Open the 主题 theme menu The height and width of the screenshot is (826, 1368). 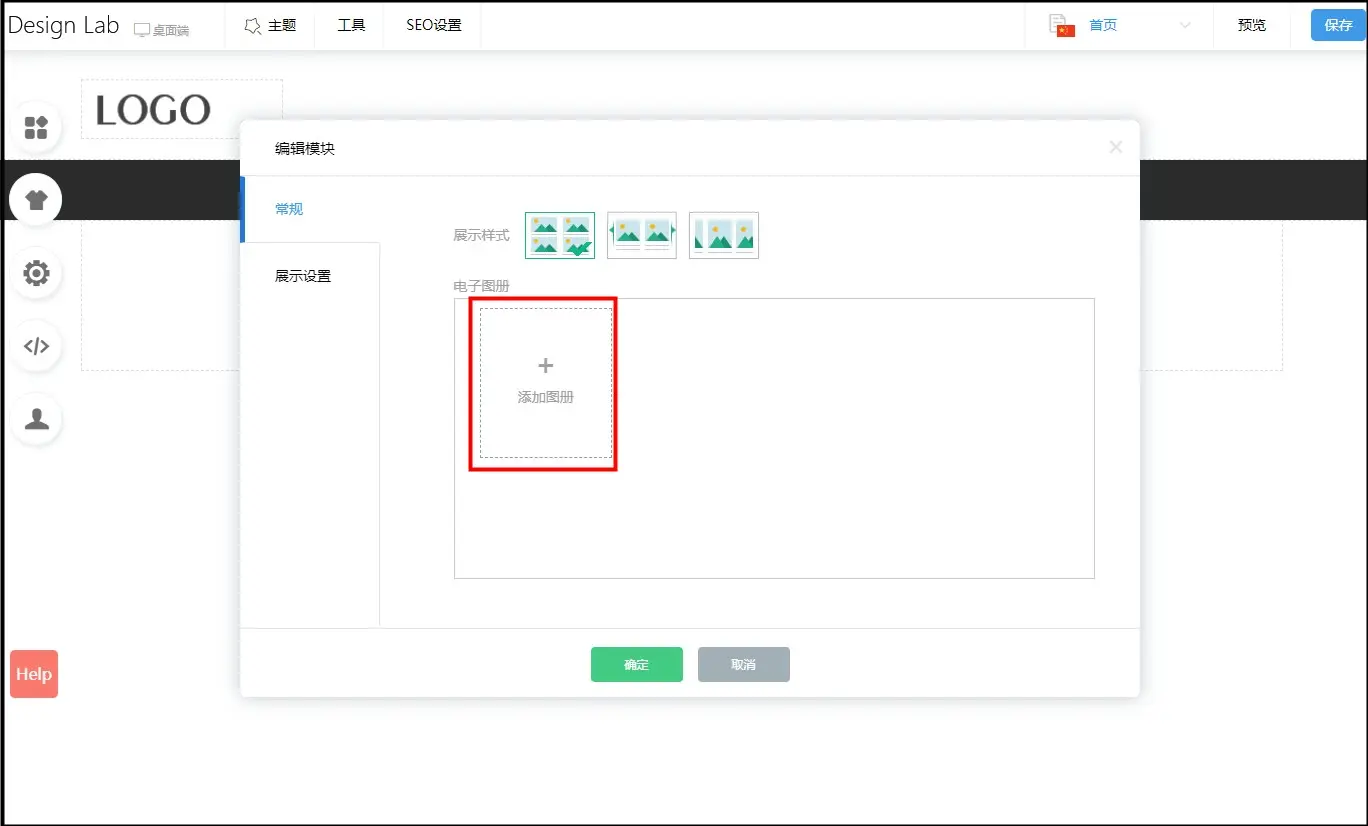click(271, 26)
